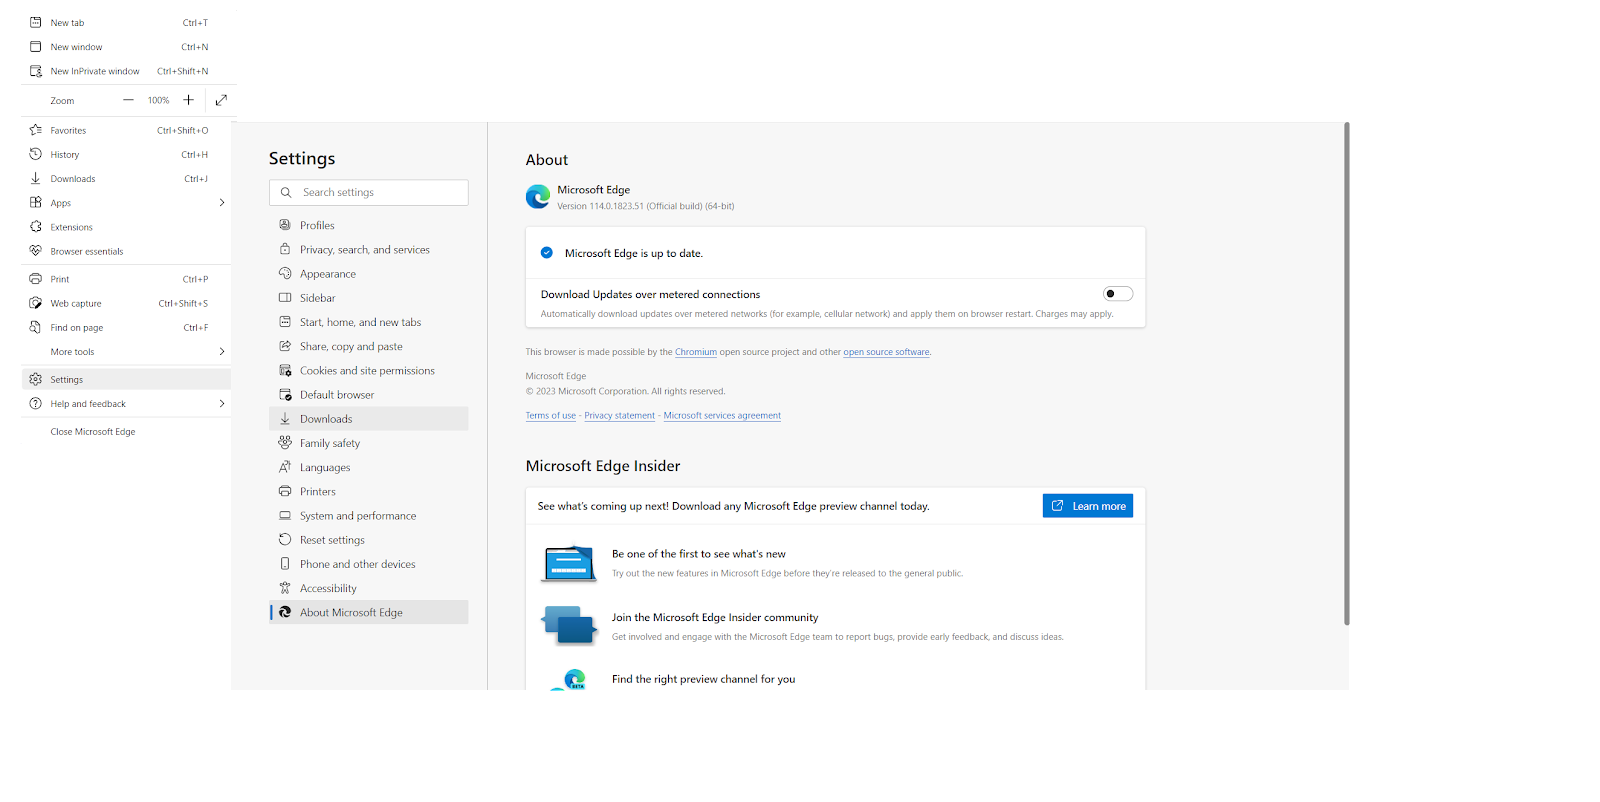Click the Family safety icon in sidebar
Viewport: 1600px width, 802px height.
click(285, 443)
